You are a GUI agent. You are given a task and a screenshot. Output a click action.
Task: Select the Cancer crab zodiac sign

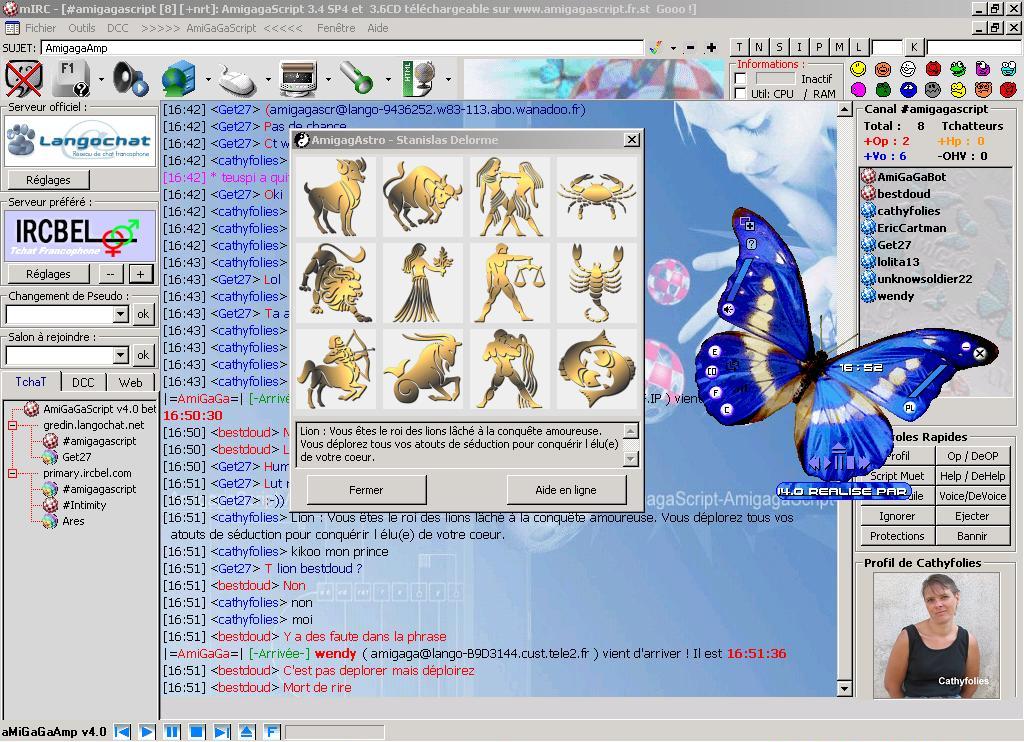(596, 197)
